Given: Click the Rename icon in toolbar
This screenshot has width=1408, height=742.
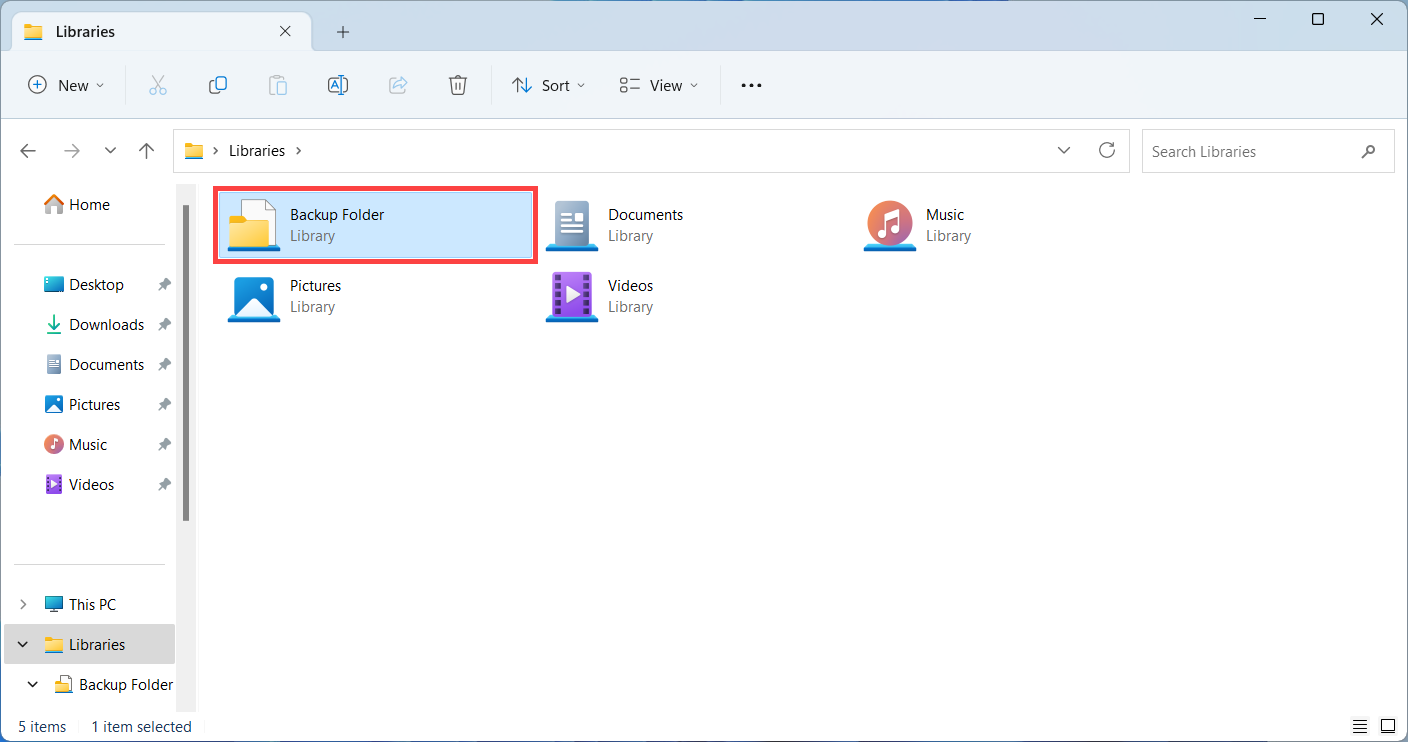Looking at the screenshot, I should 338,86.
